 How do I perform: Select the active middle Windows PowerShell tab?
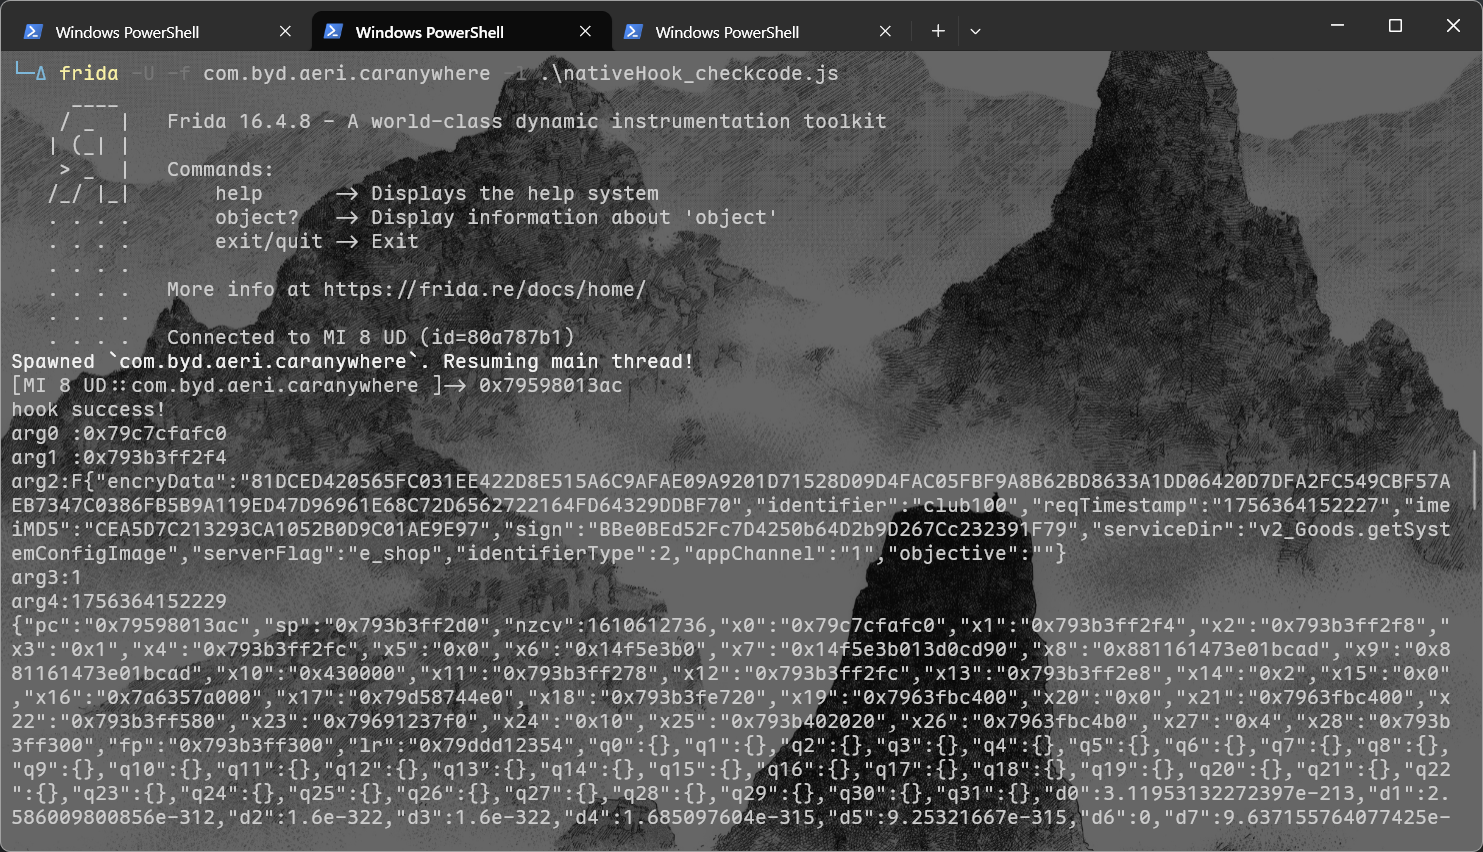tap(460, 31)
